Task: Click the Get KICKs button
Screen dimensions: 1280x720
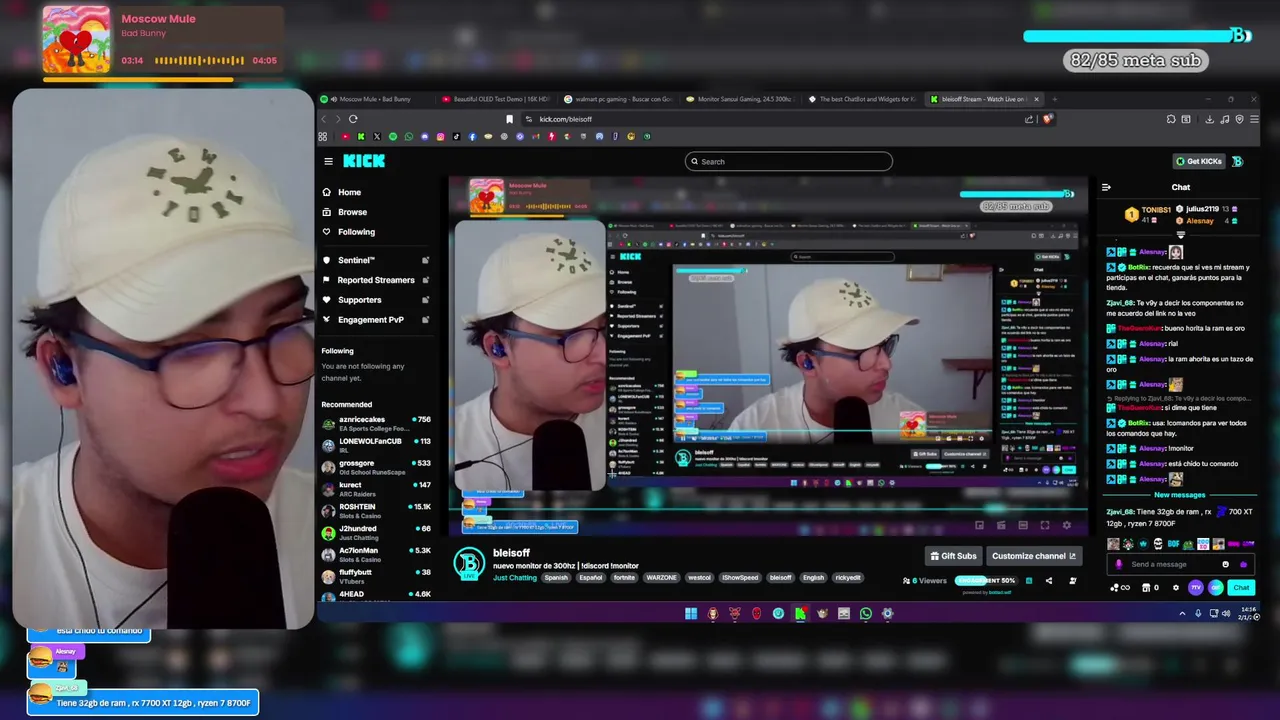Action: point(1198,161)
